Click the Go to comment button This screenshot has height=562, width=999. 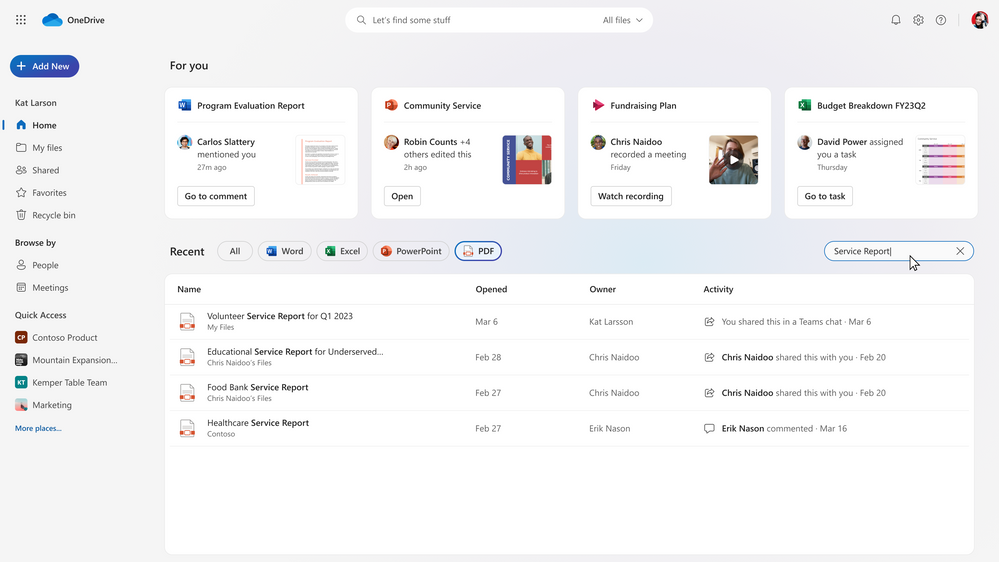click(x=216, y=196)
